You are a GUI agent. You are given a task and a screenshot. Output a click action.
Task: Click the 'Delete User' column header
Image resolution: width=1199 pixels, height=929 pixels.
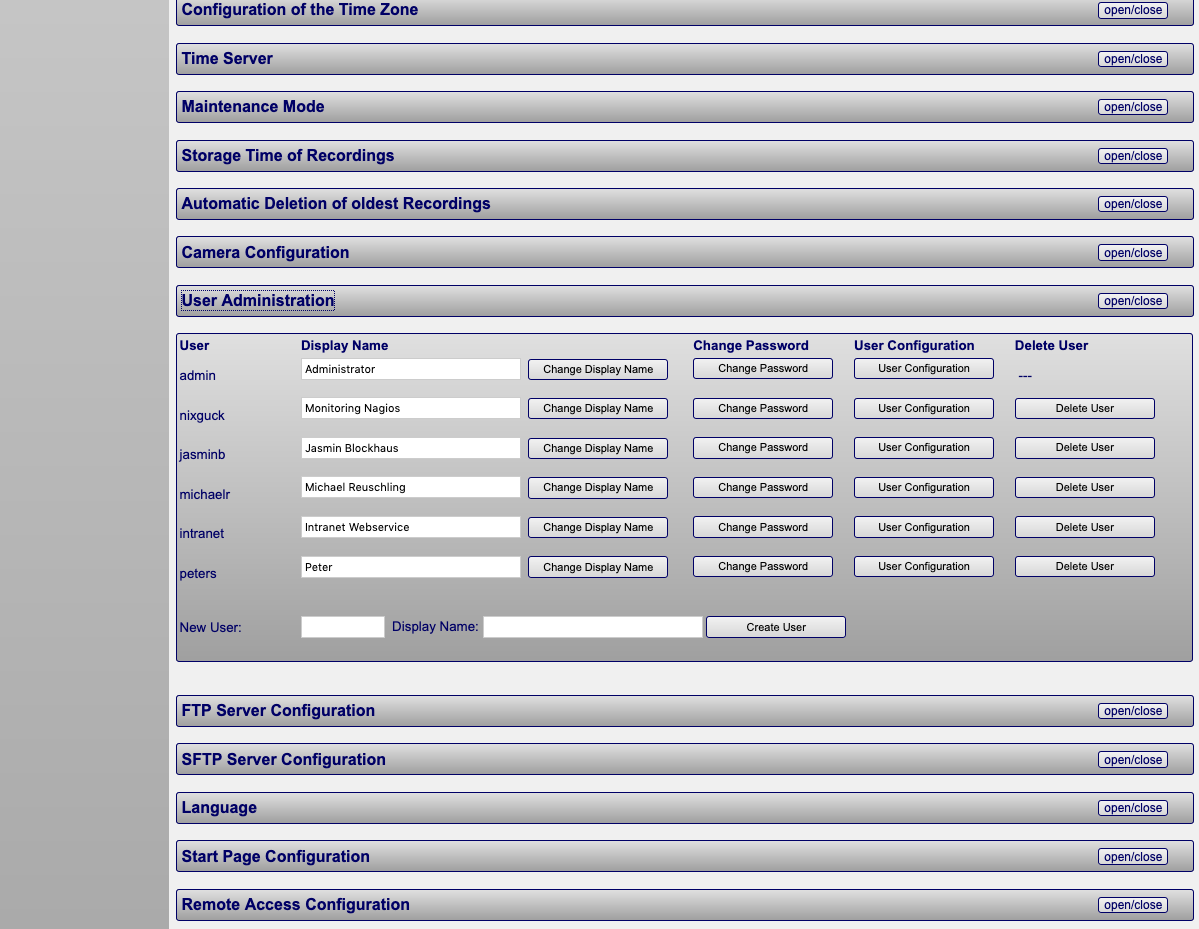(x=1051, y=346)
